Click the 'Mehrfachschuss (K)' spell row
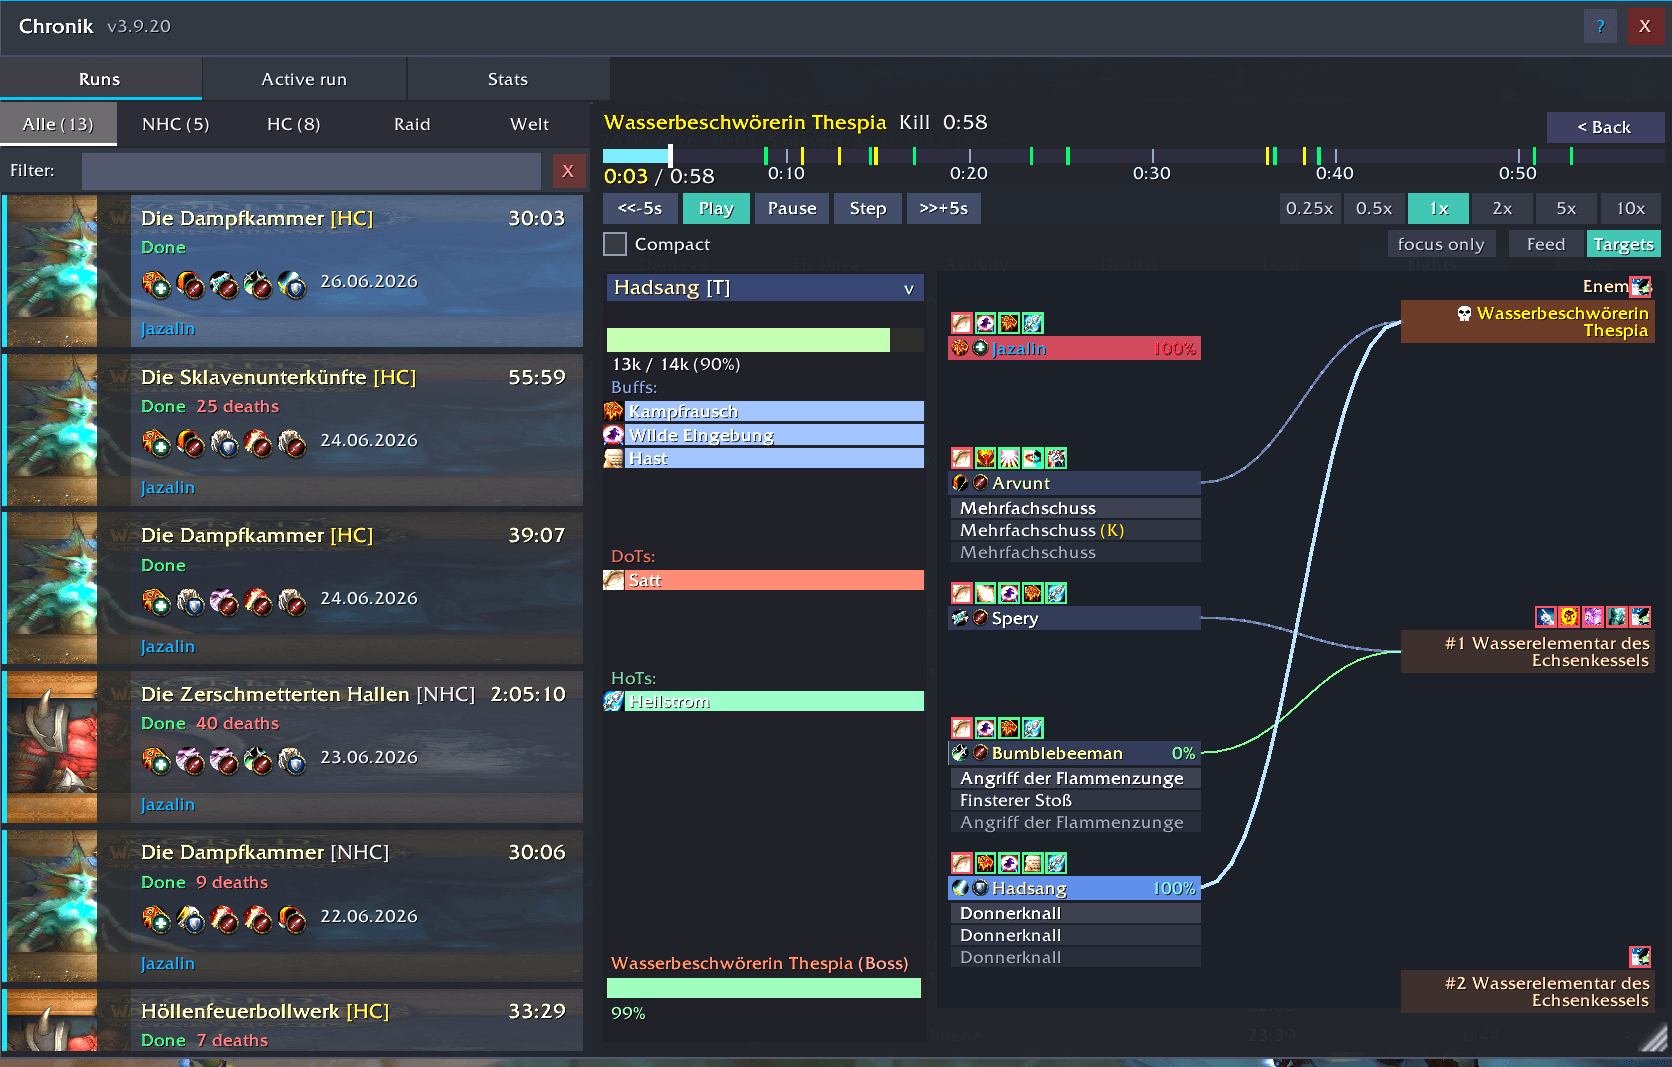 tap(1075, 530)
